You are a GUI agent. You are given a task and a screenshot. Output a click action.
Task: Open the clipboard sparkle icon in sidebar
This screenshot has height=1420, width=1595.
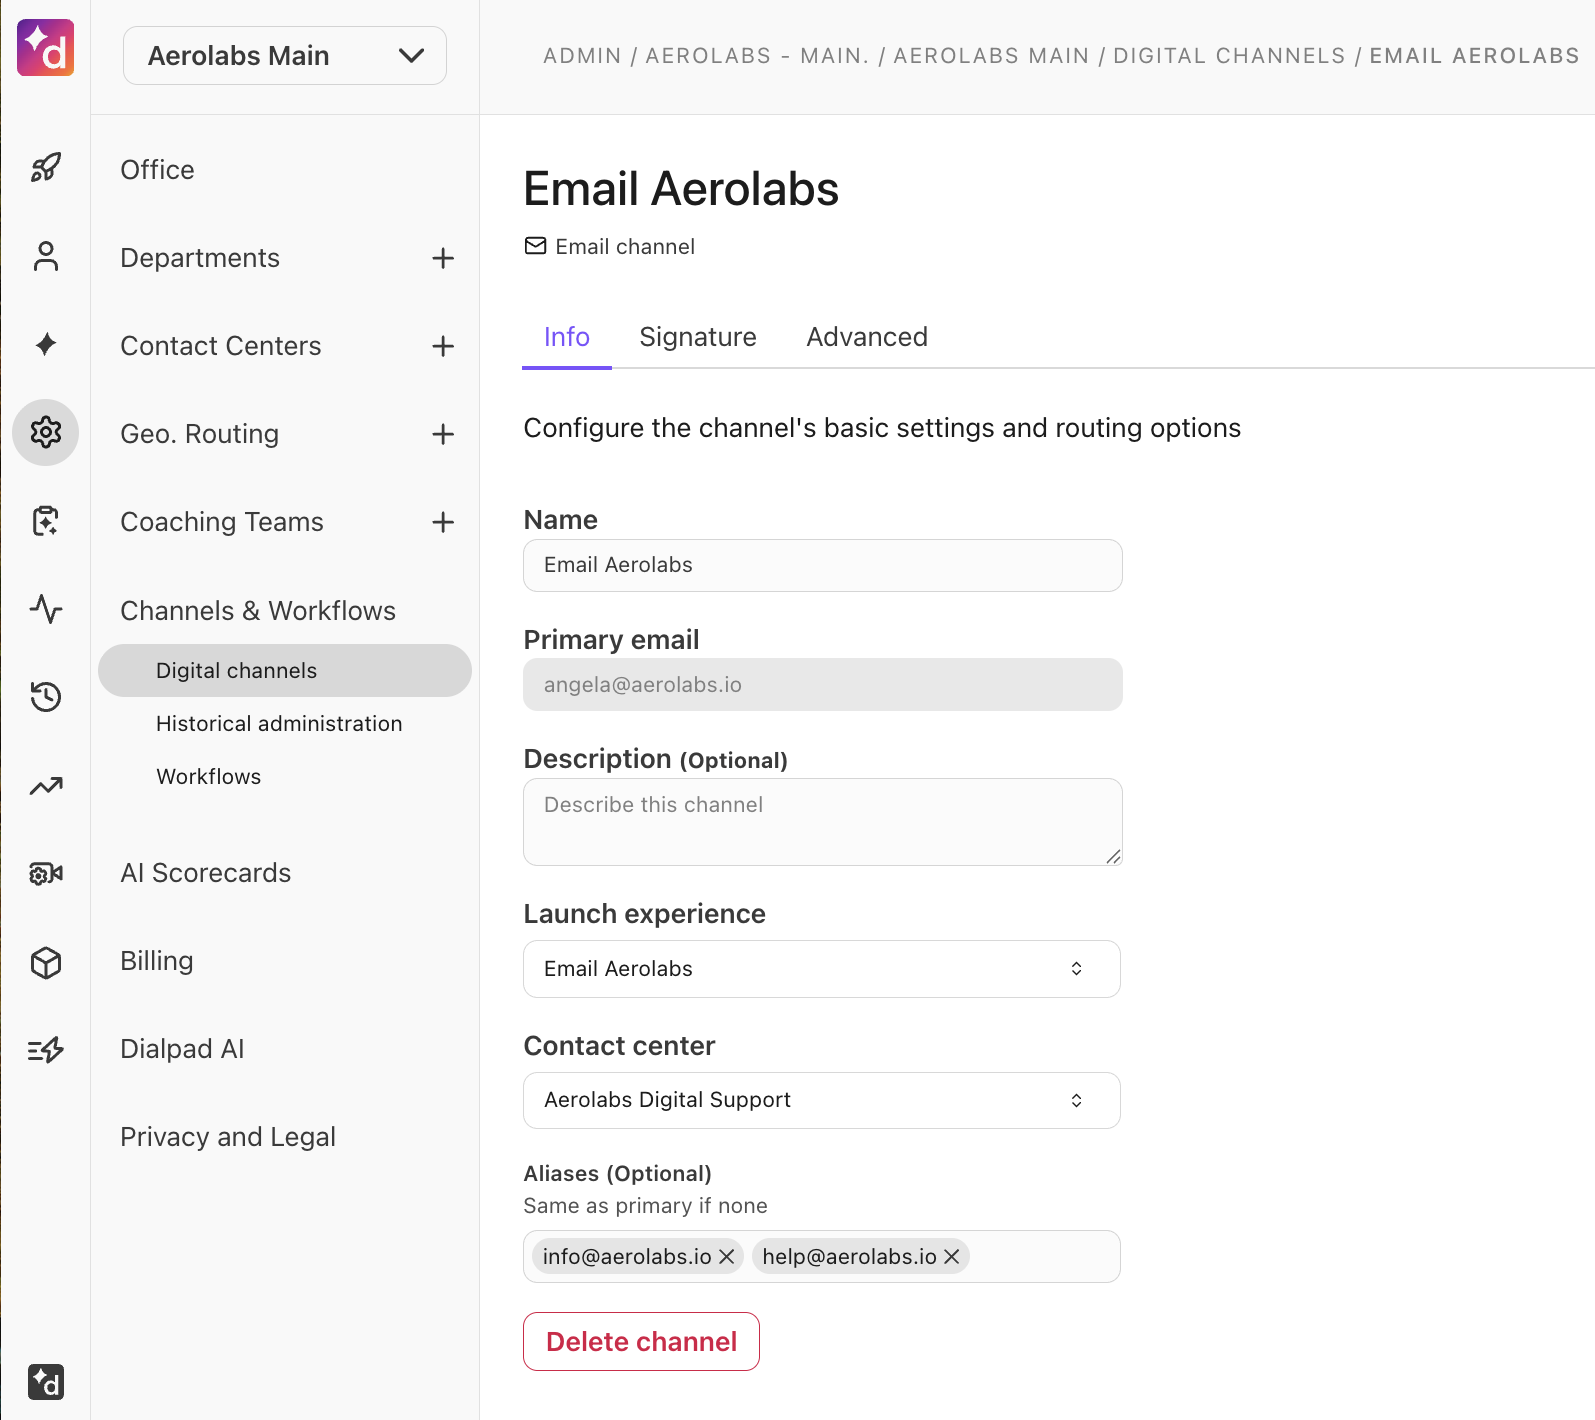pos(46,520)
